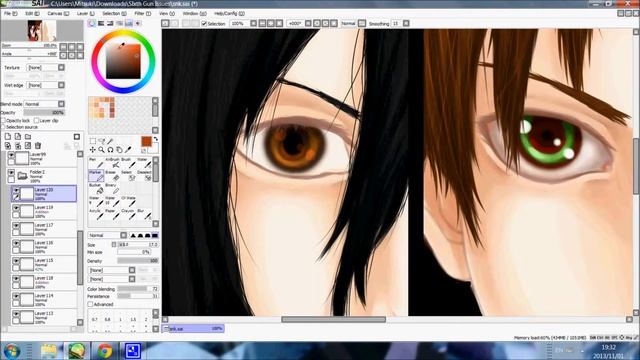Select the Pen tool
Image resolution: width=640 pixels, height=360 pixels.
[x=96, y=162]
